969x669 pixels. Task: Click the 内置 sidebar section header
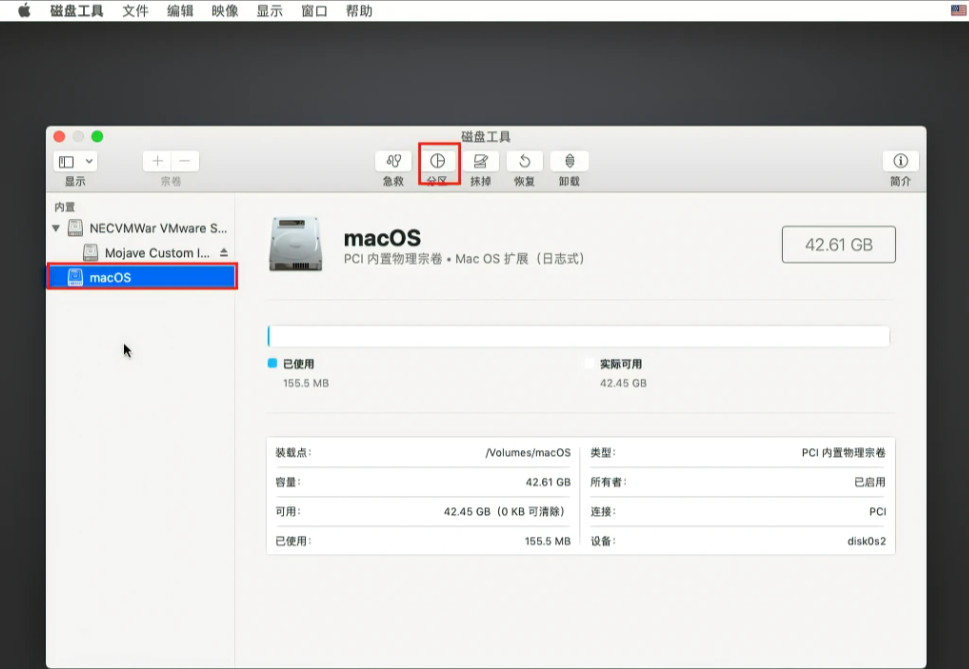[64, 207]
